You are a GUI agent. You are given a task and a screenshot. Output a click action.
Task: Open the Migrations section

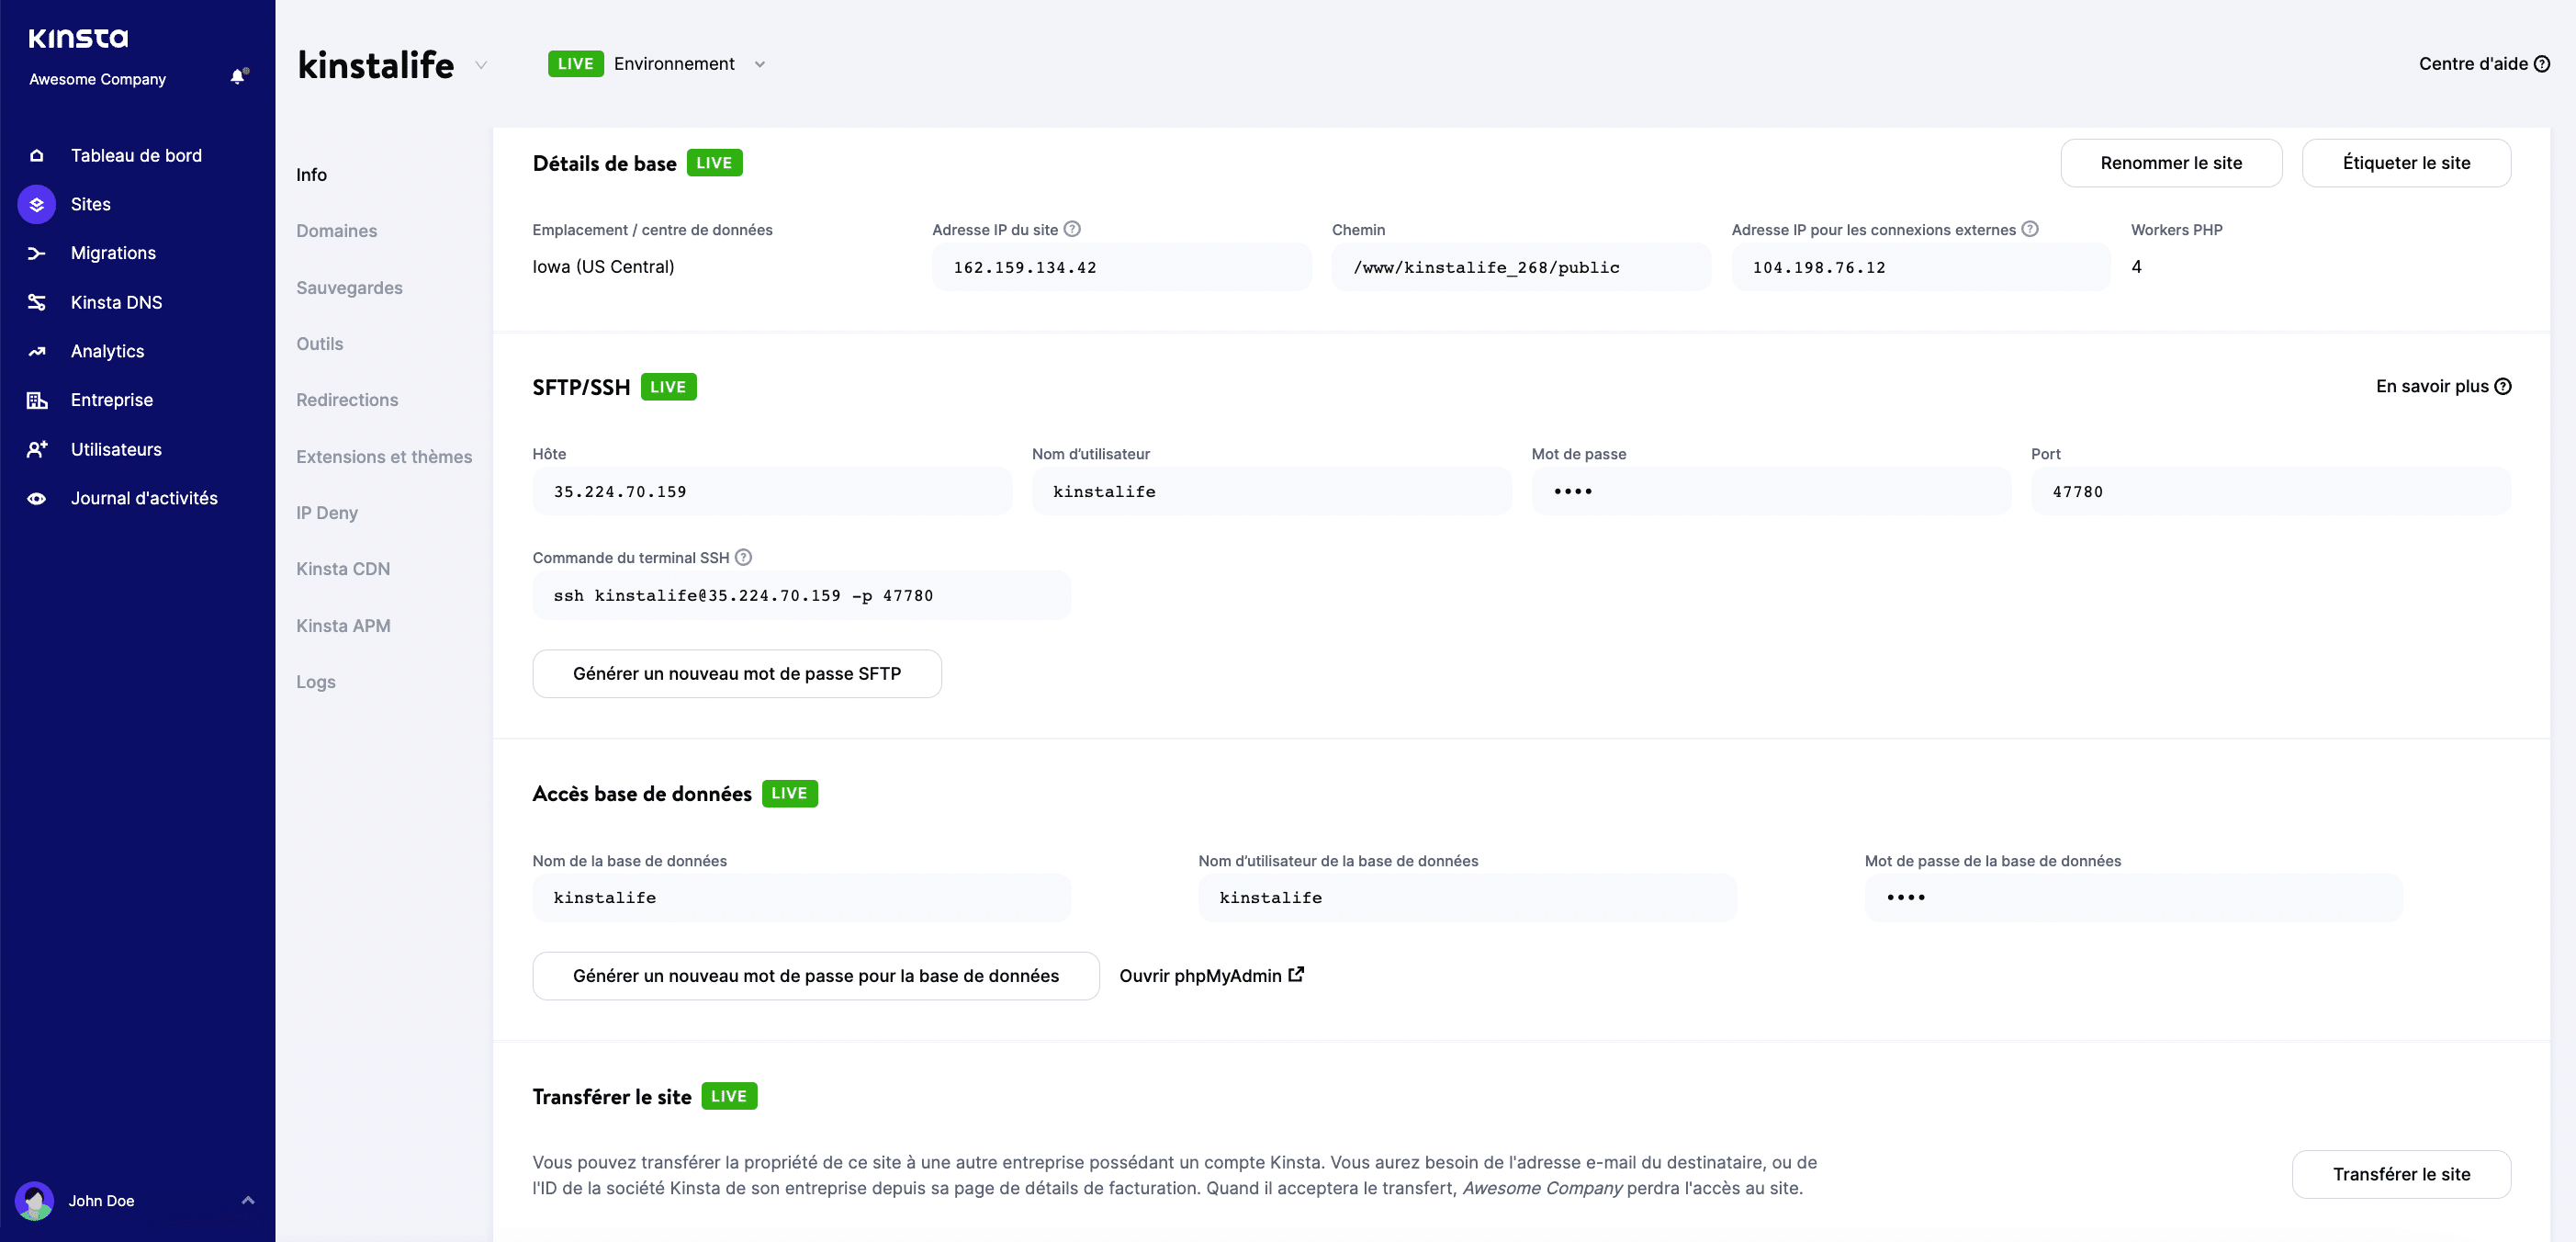click(112, 252)
